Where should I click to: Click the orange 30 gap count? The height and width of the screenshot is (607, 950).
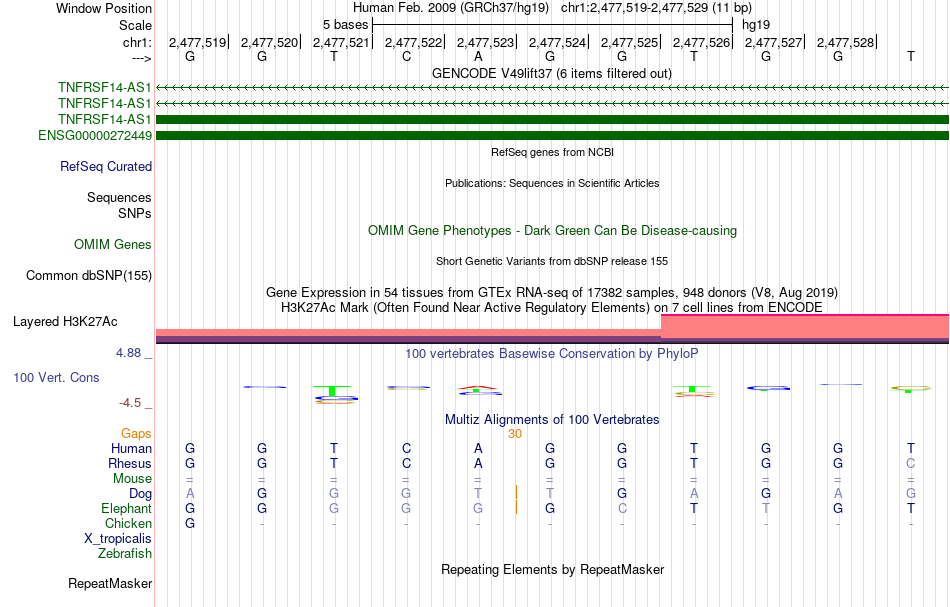(x=515, y=434)
